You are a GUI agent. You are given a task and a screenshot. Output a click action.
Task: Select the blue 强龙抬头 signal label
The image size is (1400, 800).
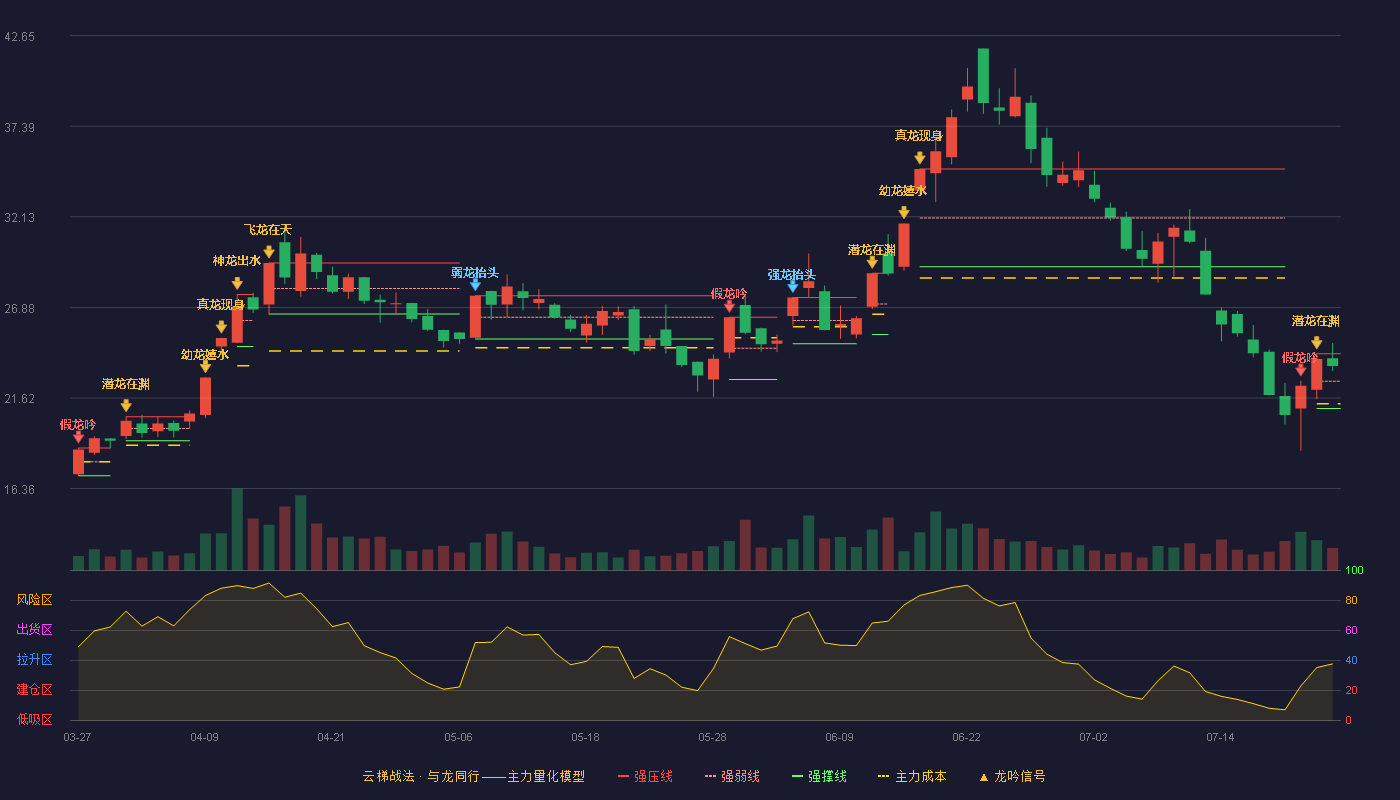pos(792,275)
